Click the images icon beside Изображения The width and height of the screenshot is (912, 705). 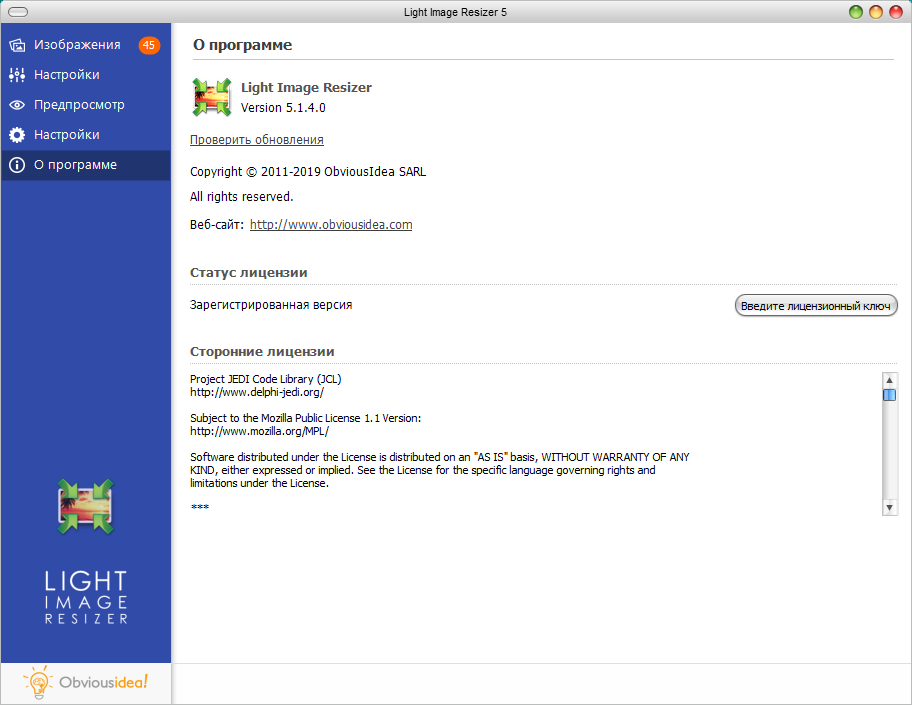[x=17, y=45]
